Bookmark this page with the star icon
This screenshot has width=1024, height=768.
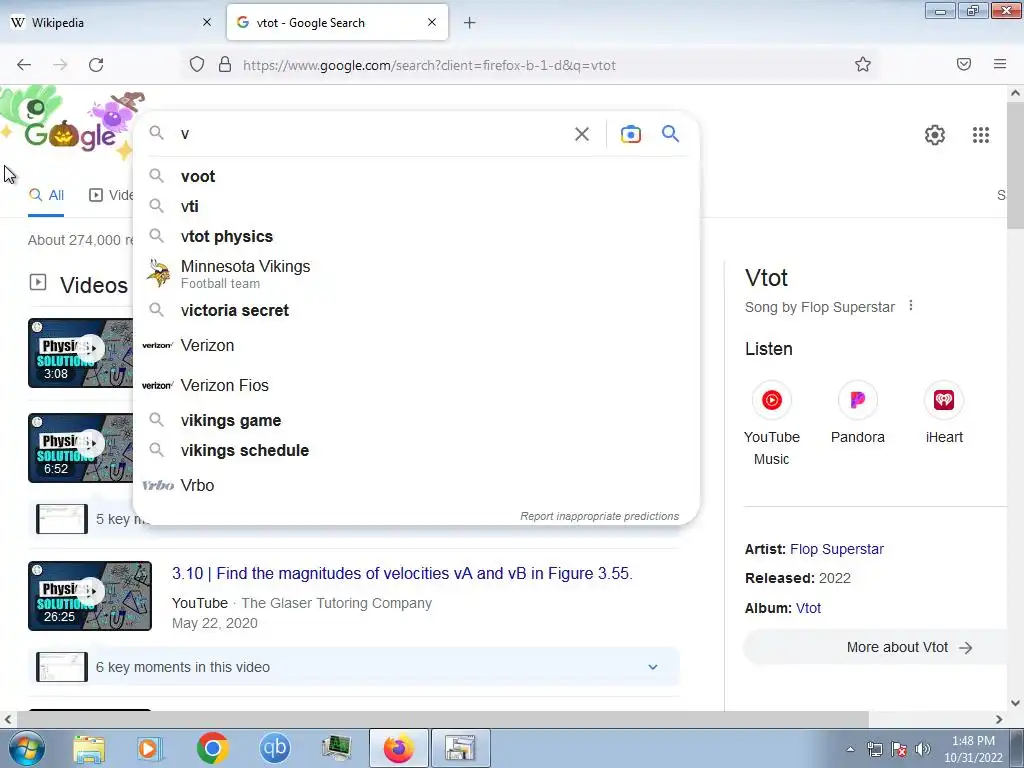point(863,65)
